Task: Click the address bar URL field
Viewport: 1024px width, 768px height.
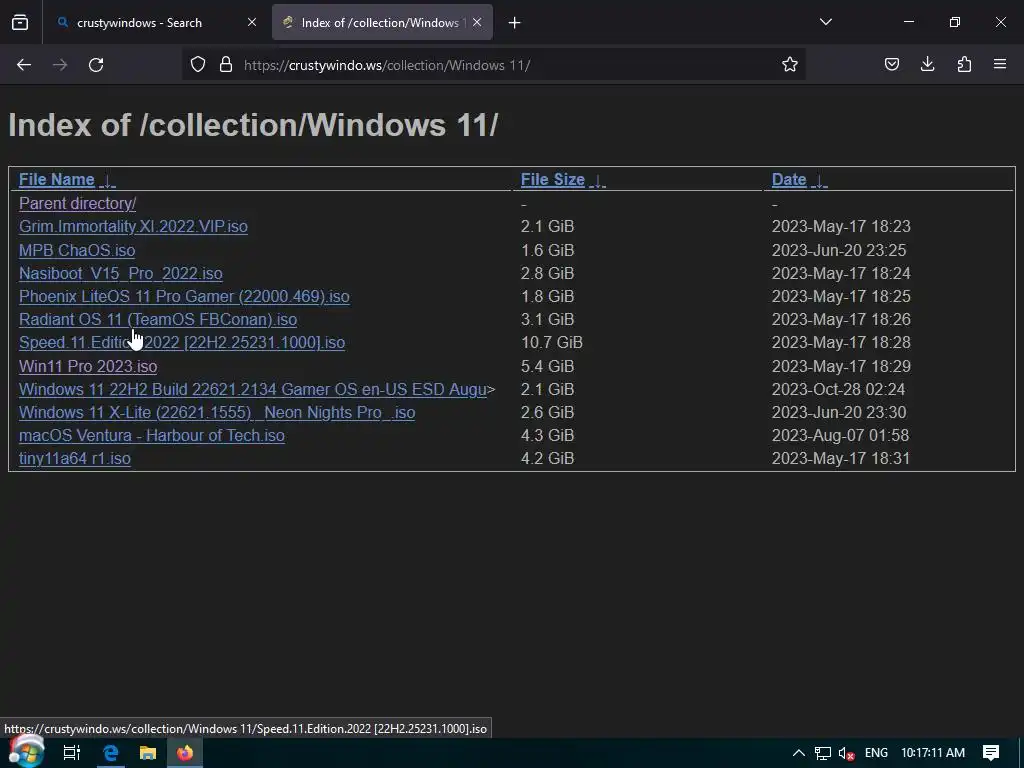Action: pos(493,65)
